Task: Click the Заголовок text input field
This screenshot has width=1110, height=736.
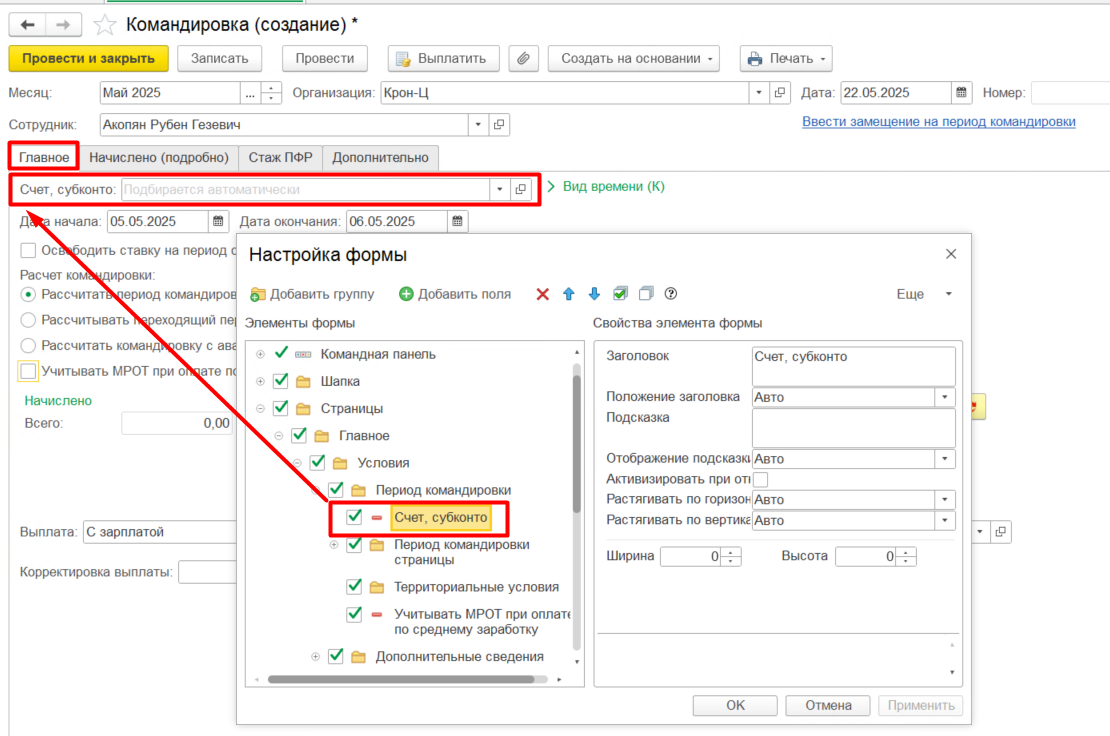Action: 853,366
